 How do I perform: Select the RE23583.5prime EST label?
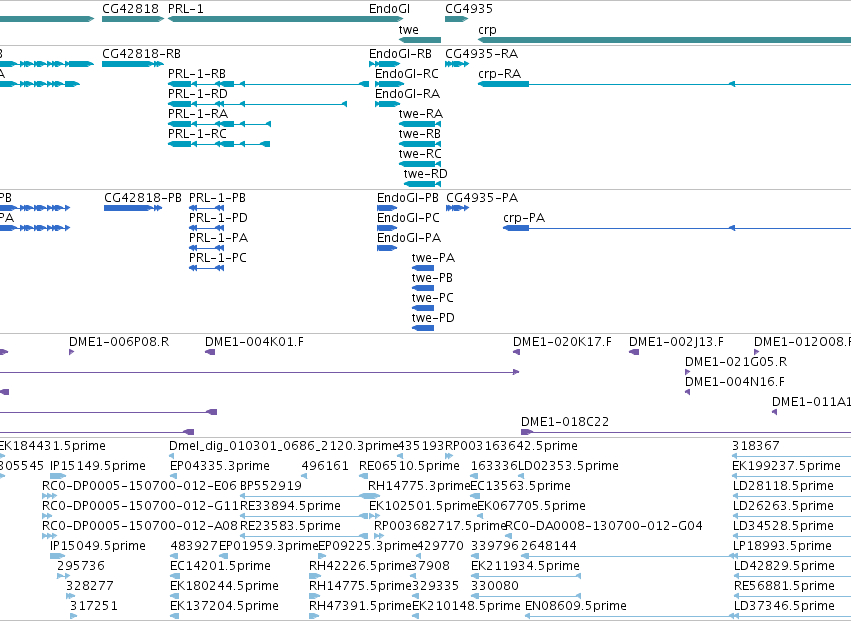coord(290,527)
